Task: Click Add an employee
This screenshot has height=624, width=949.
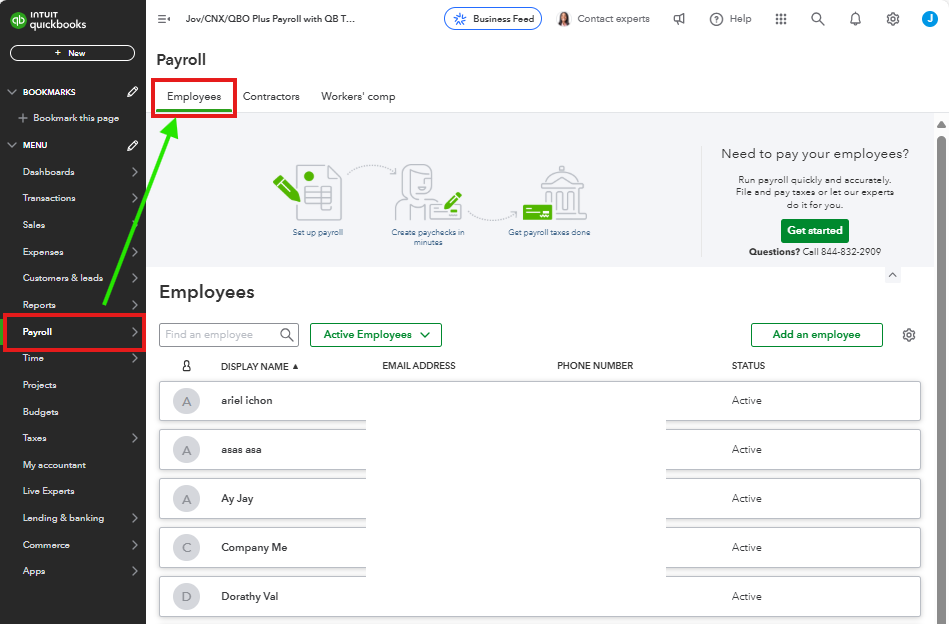Action: [x=816, y=335]
